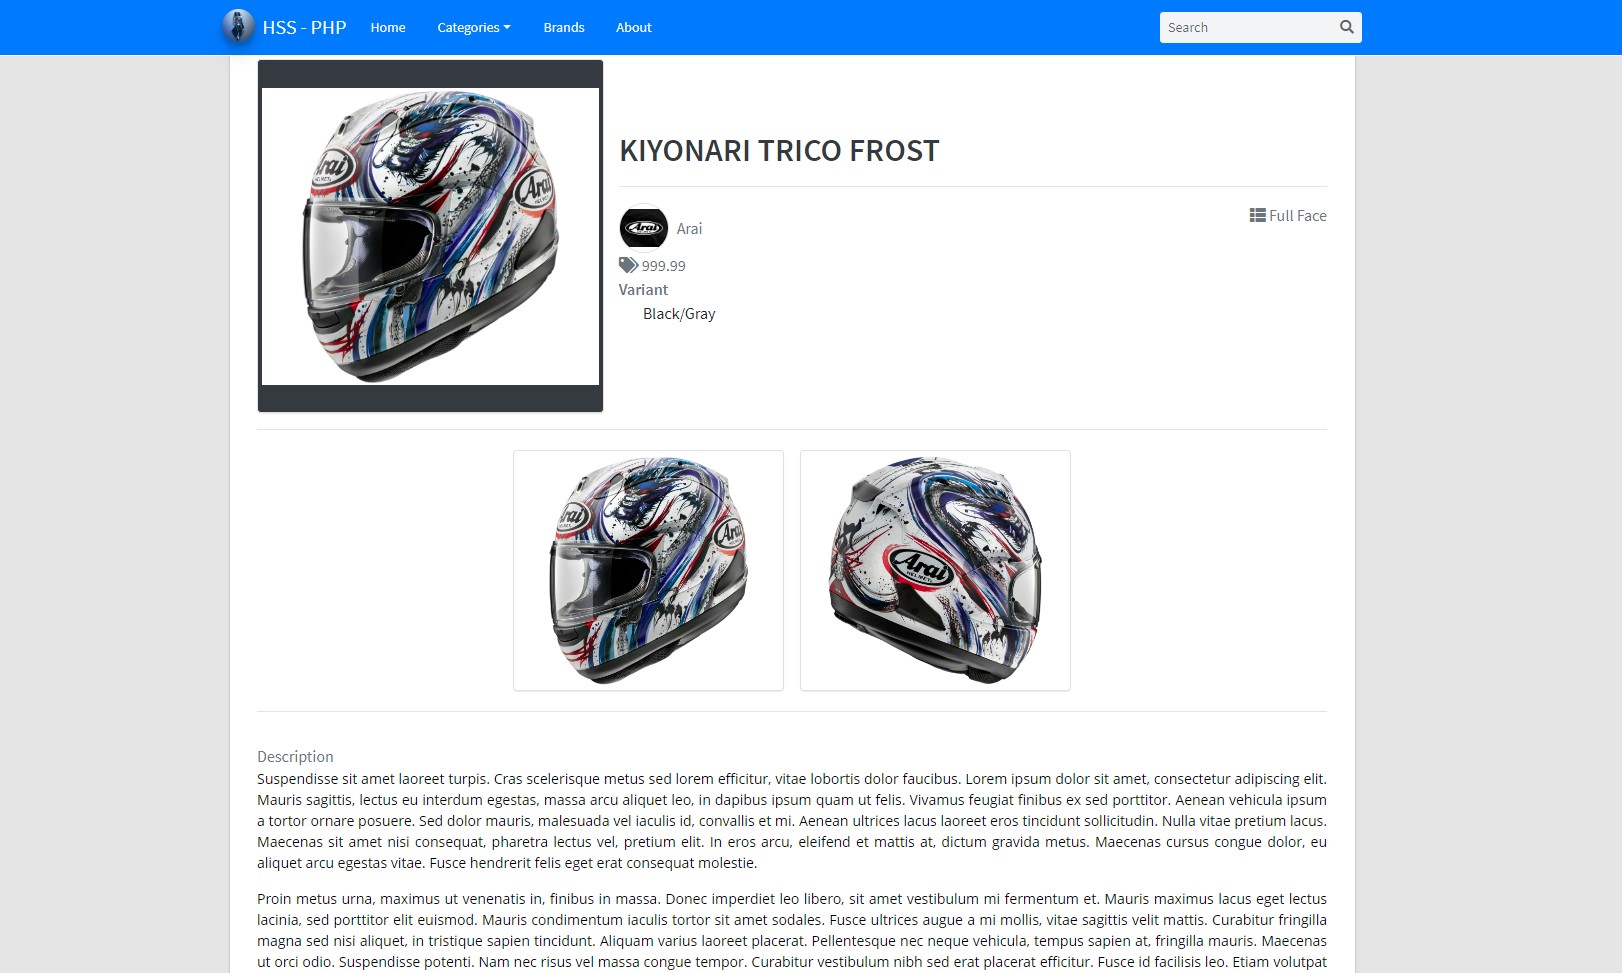Click the Arai brand logo circle

(x=644, y=228)
